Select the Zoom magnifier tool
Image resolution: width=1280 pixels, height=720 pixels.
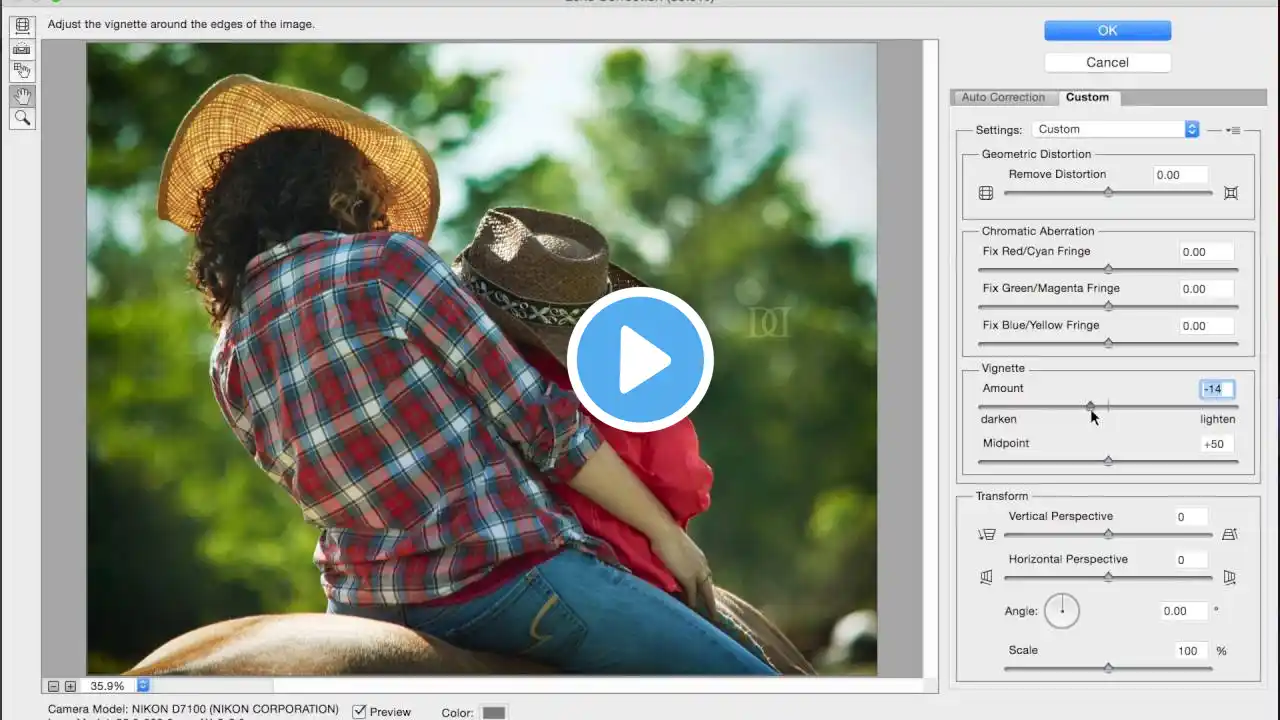click(22, 119)
